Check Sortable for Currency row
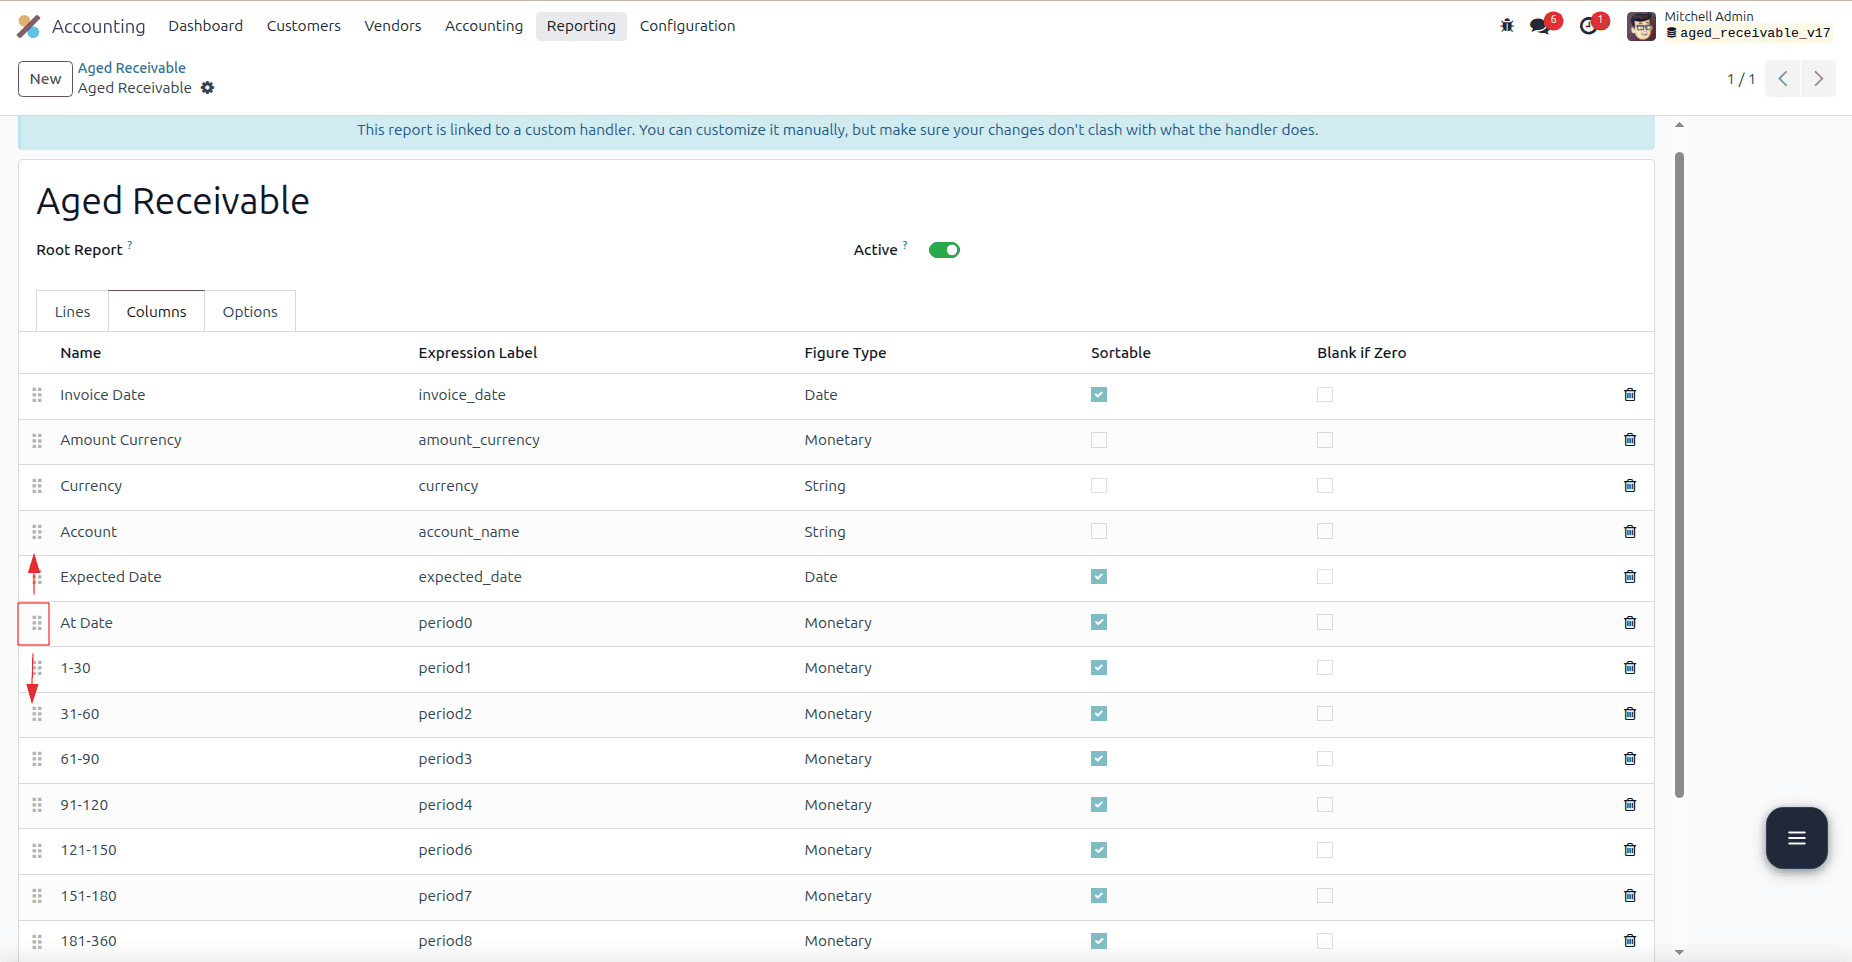1852x962 pixels. pyautogui.click(x=1099, y=486)
